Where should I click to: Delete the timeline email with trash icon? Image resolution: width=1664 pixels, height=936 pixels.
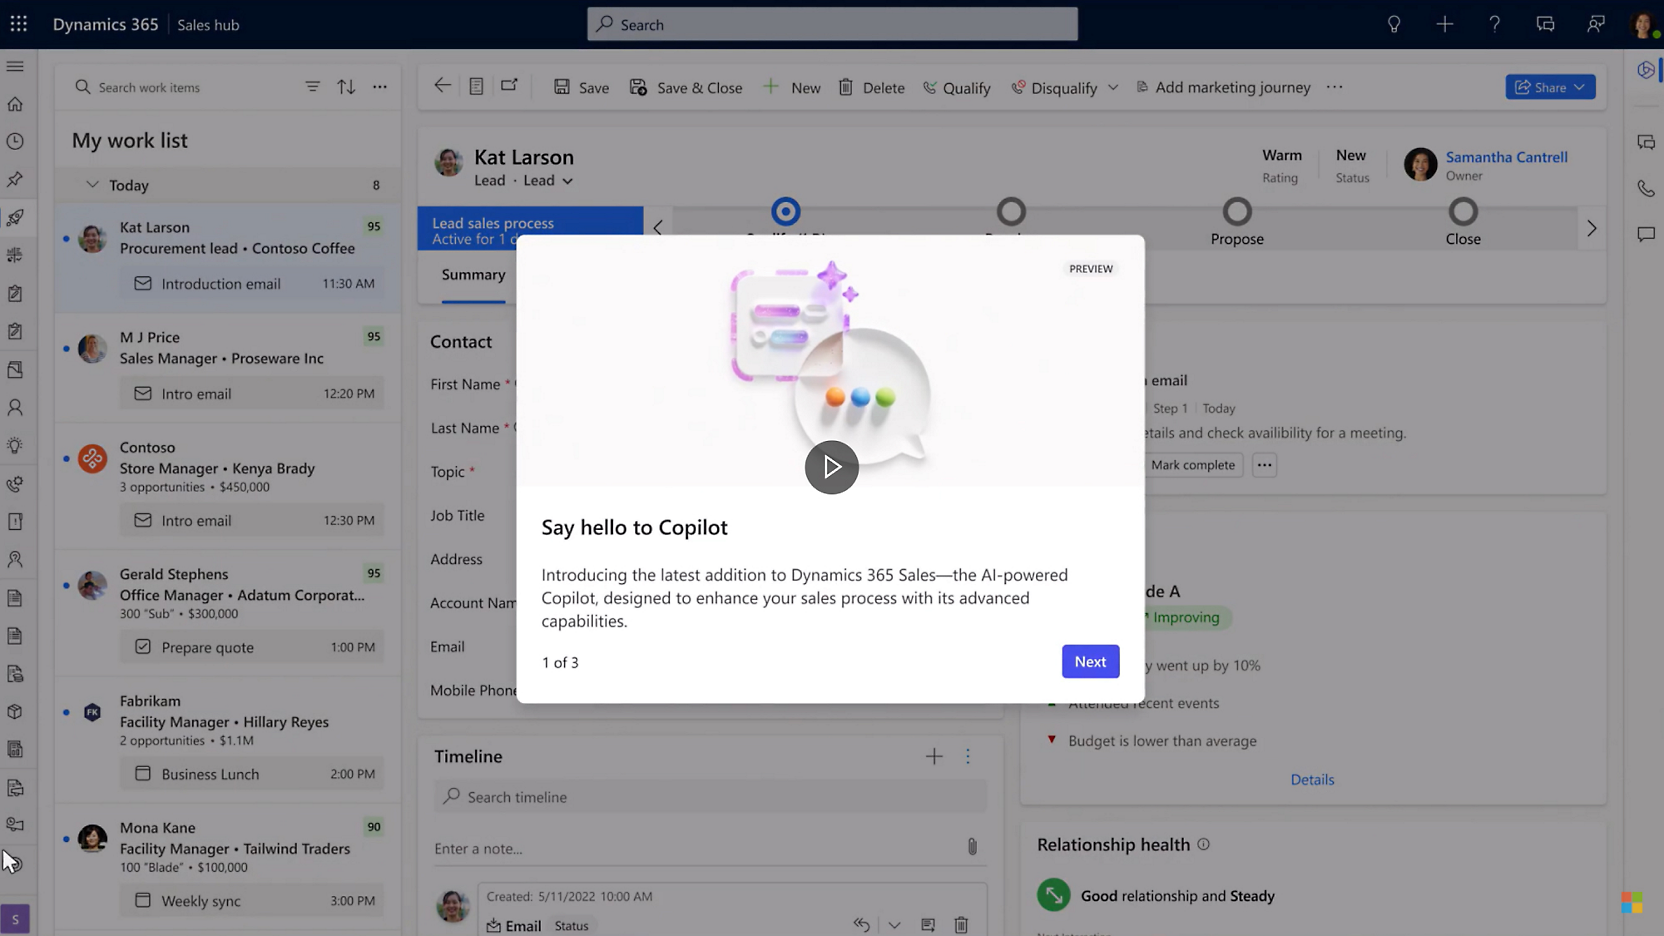tap(961, 925)
